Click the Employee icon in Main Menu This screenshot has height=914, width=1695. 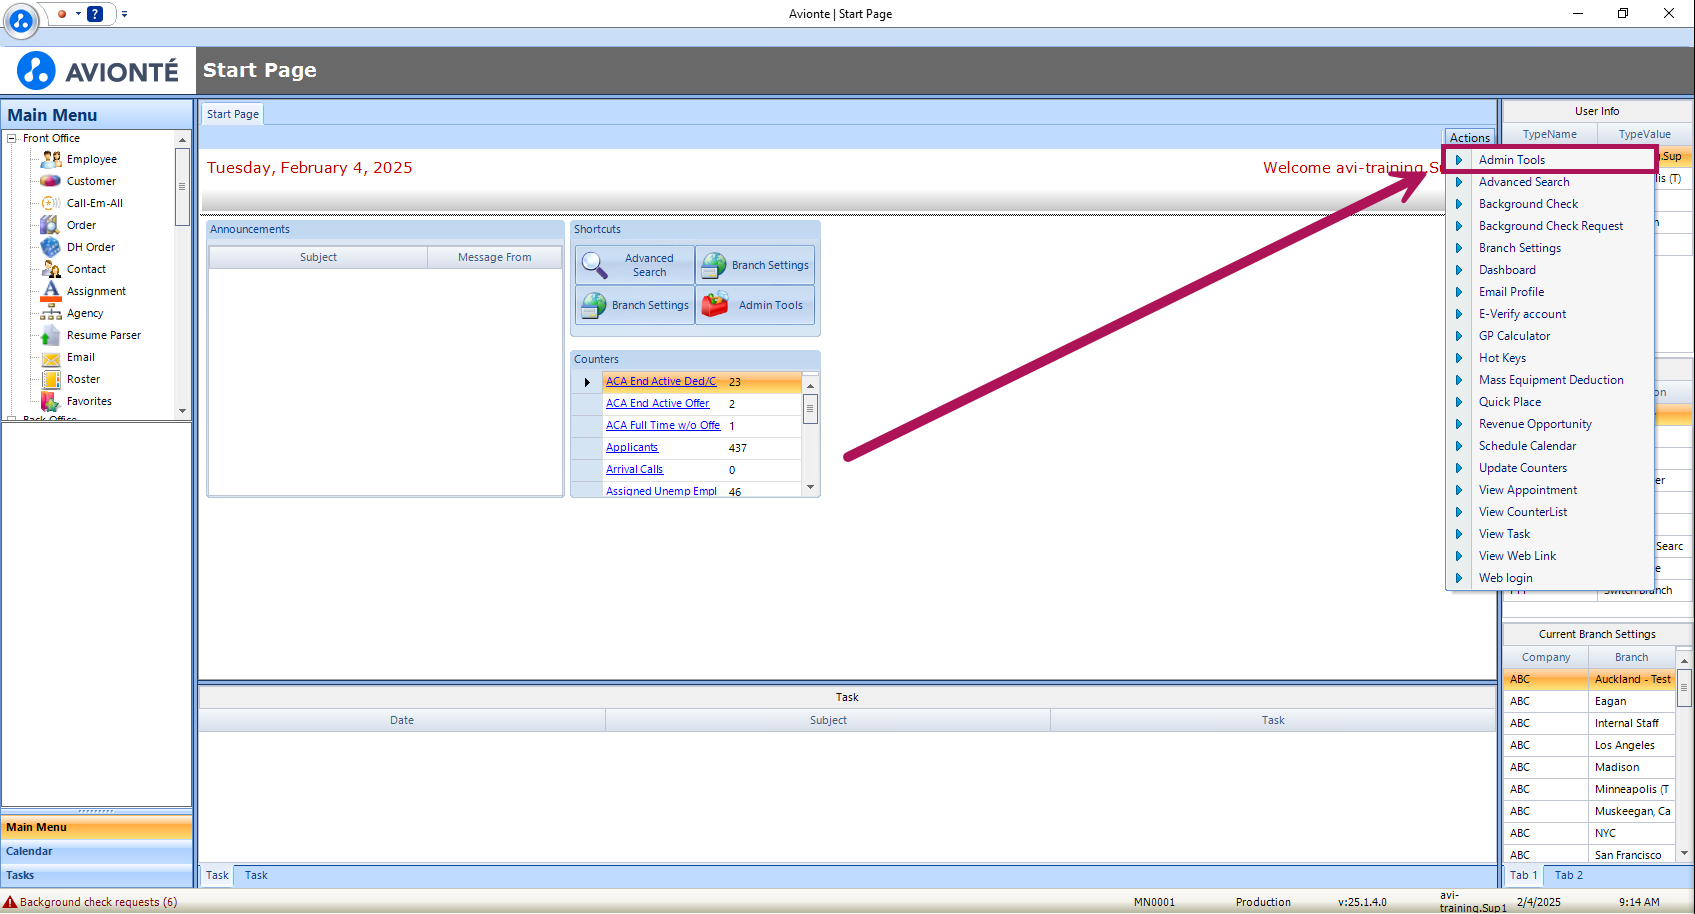pos(51,159)
